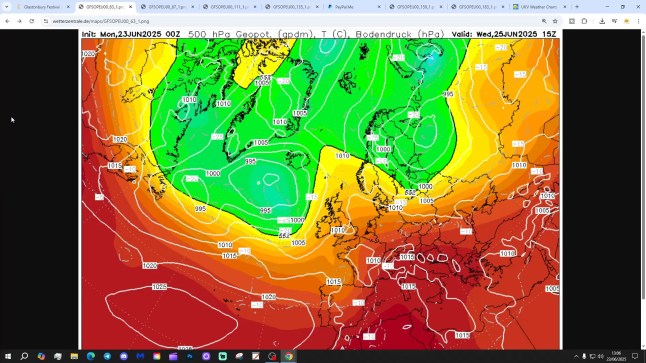Select the GFSOPEU00_135 tab
646x363 pixels.
(x=292, y=7)
